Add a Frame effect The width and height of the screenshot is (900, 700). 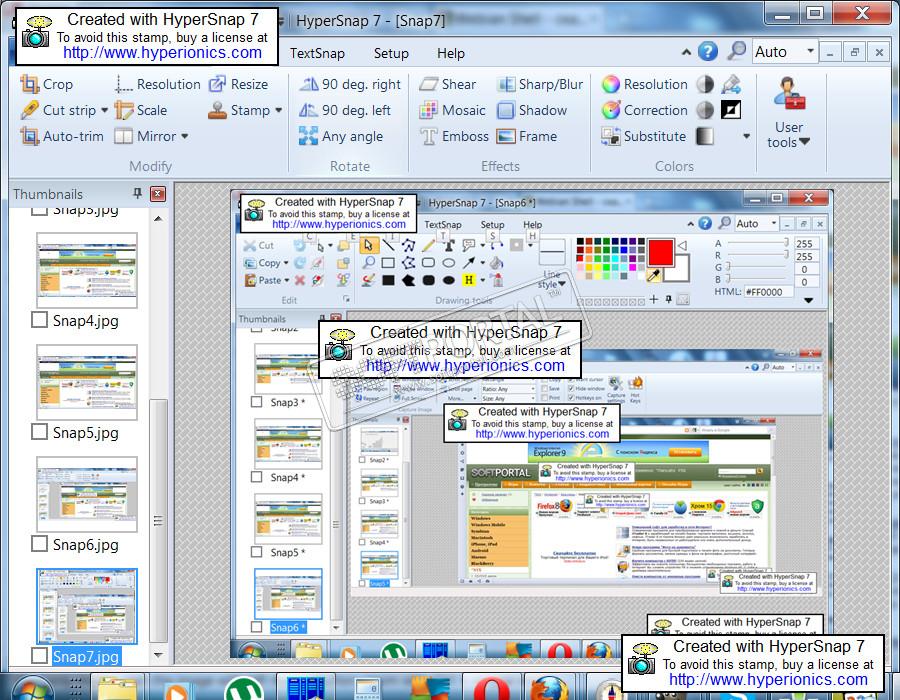(x=527, y=137)
